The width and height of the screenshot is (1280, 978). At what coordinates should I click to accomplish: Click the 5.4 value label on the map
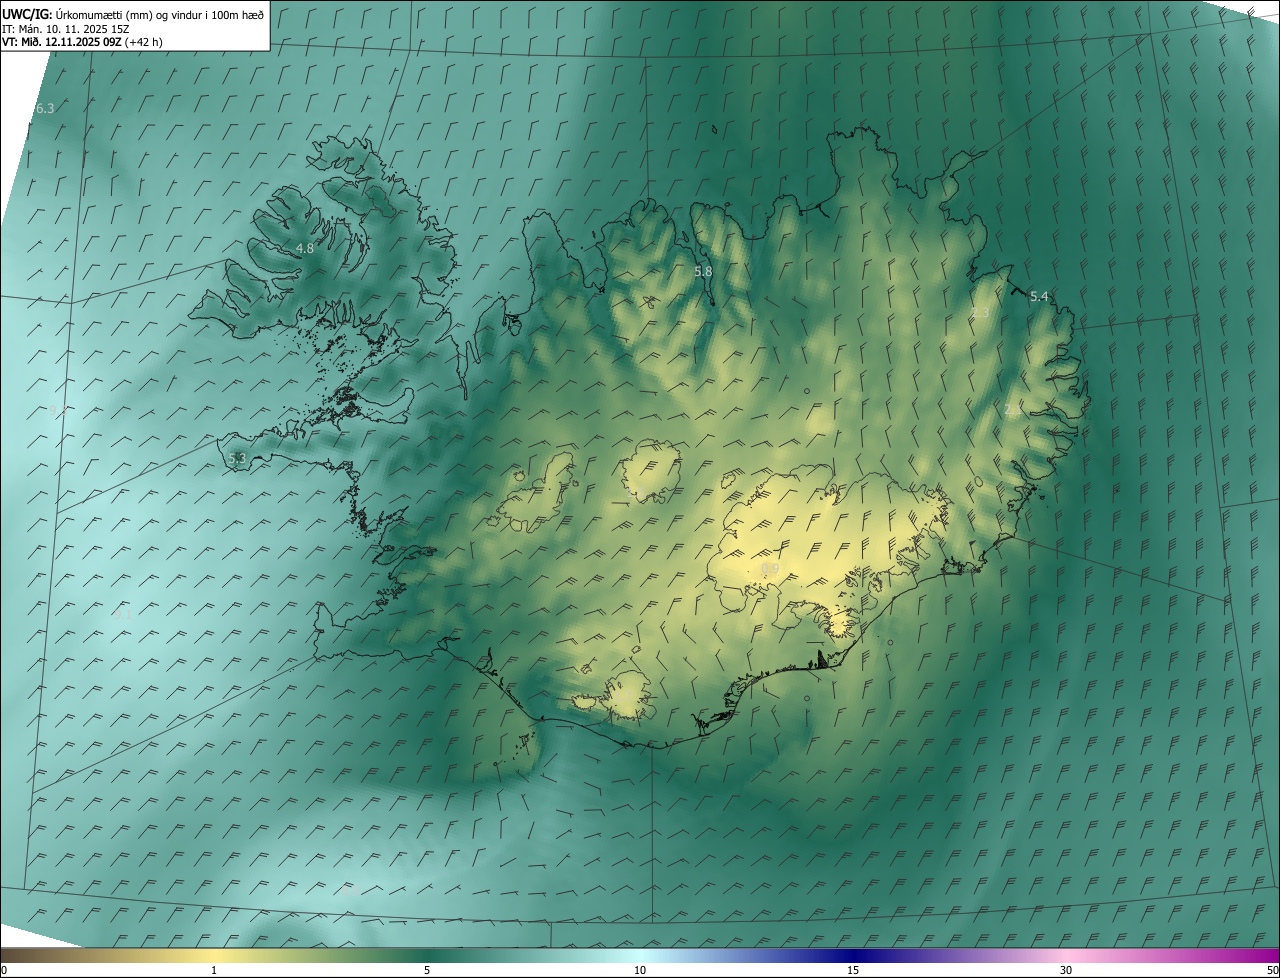(1039, 296)
